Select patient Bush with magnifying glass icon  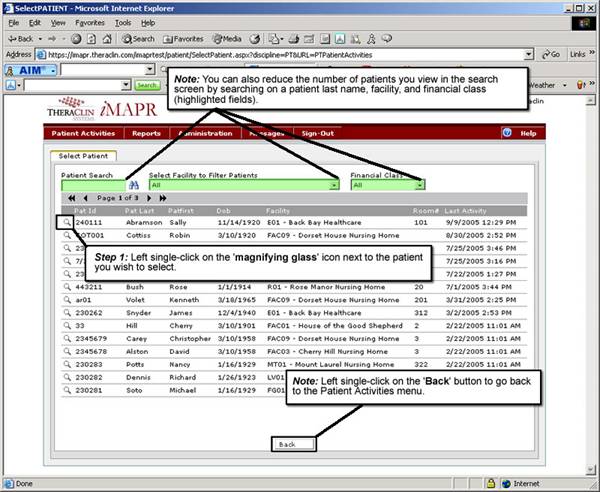coord(67,285)
